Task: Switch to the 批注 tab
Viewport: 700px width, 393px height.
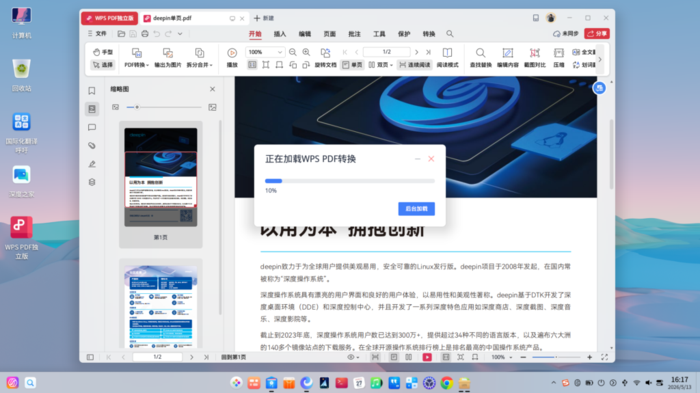Action: coord(354,34)
